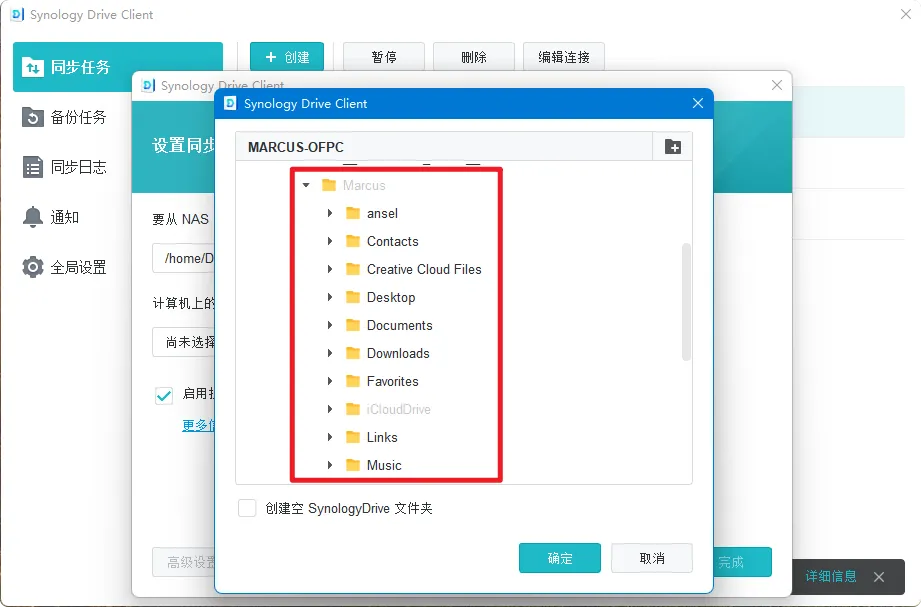Select the Links folder name
The image size is (921, 607).
(x=382, y=437)
